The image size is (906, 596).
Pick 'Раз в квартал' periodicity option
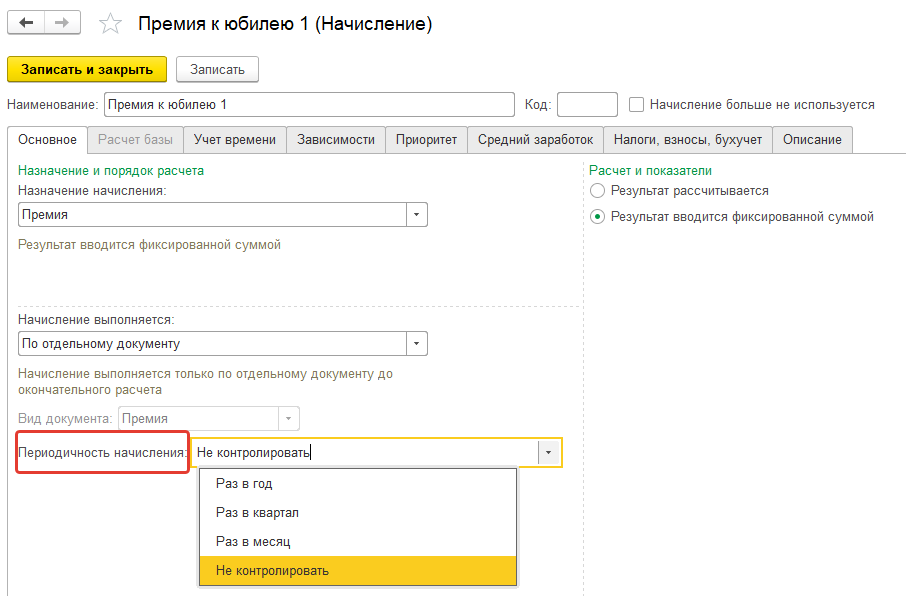pos(257,512)
